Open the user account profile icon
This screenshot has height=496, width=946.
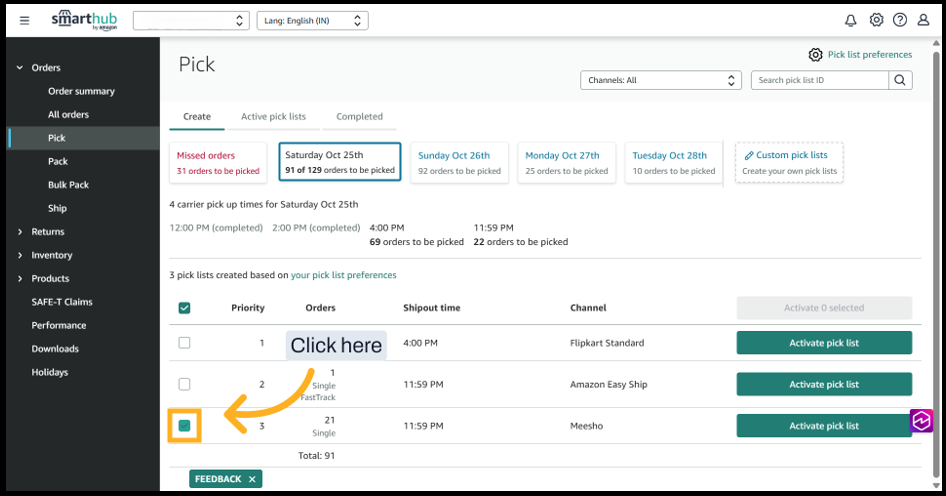click(x=924, y=20)
